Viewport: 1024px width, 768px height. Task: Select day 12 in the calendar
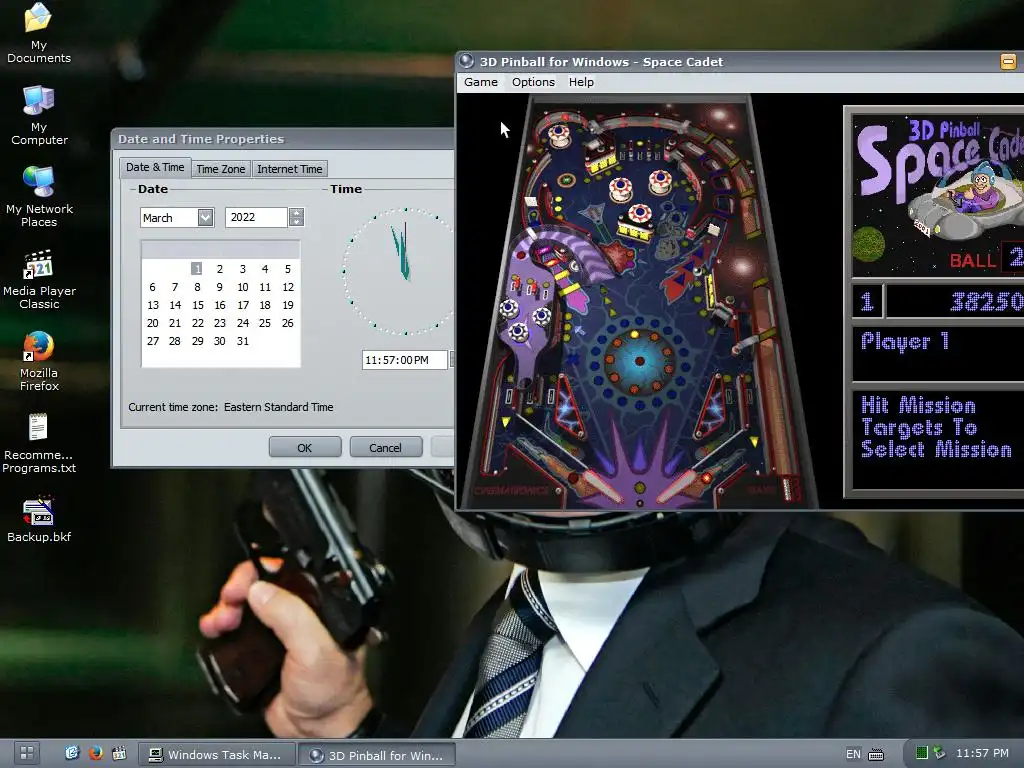(x=287, y=287)
